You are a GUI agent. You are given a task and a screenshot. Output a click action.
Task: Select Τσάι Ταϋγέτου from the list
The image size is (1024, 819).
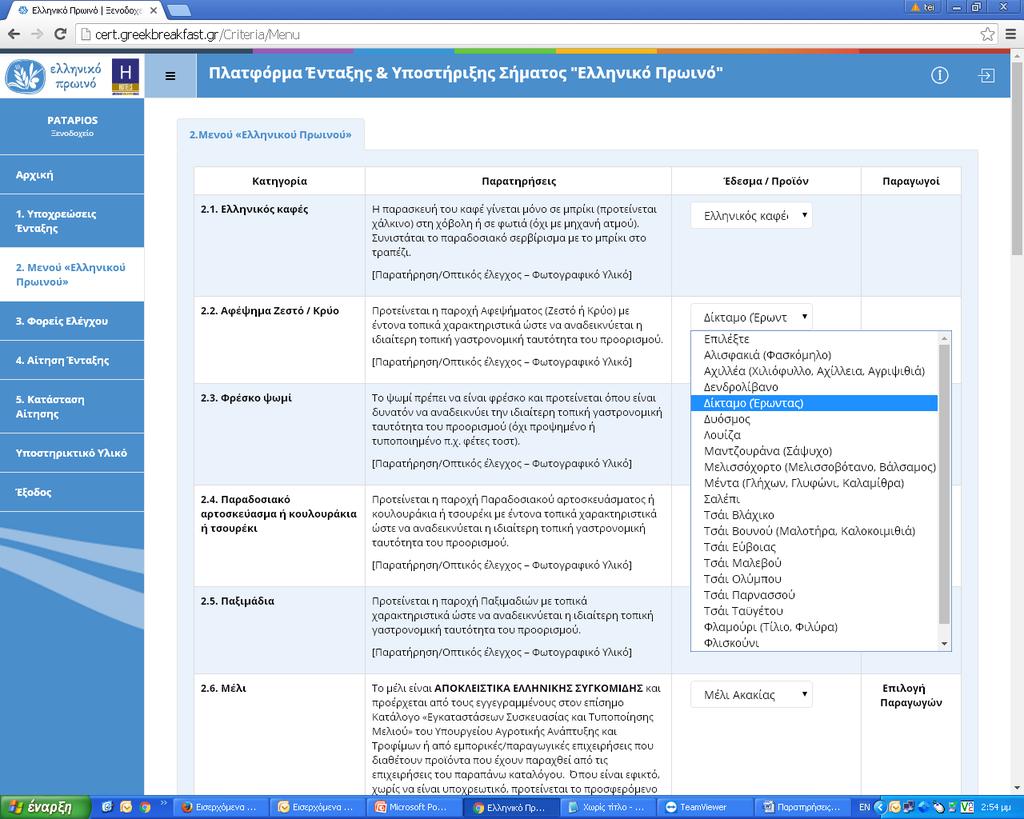[814, 611]
